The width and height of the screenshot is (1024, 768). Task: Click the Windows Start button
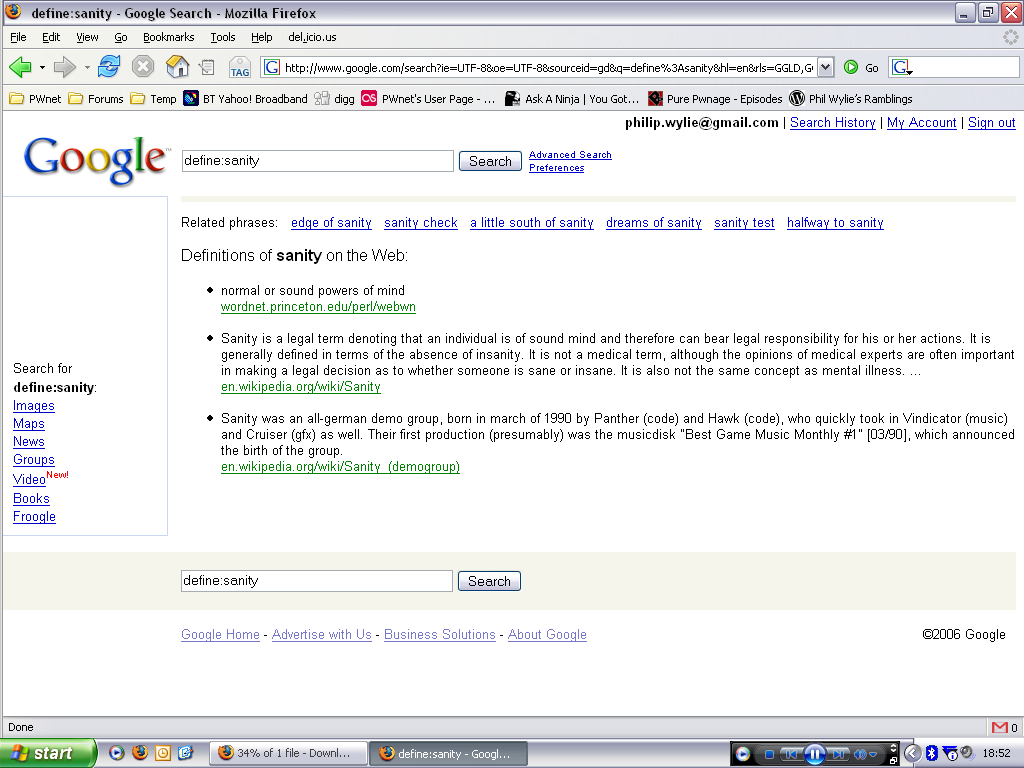pyautogui.click(x=47, y=753)
